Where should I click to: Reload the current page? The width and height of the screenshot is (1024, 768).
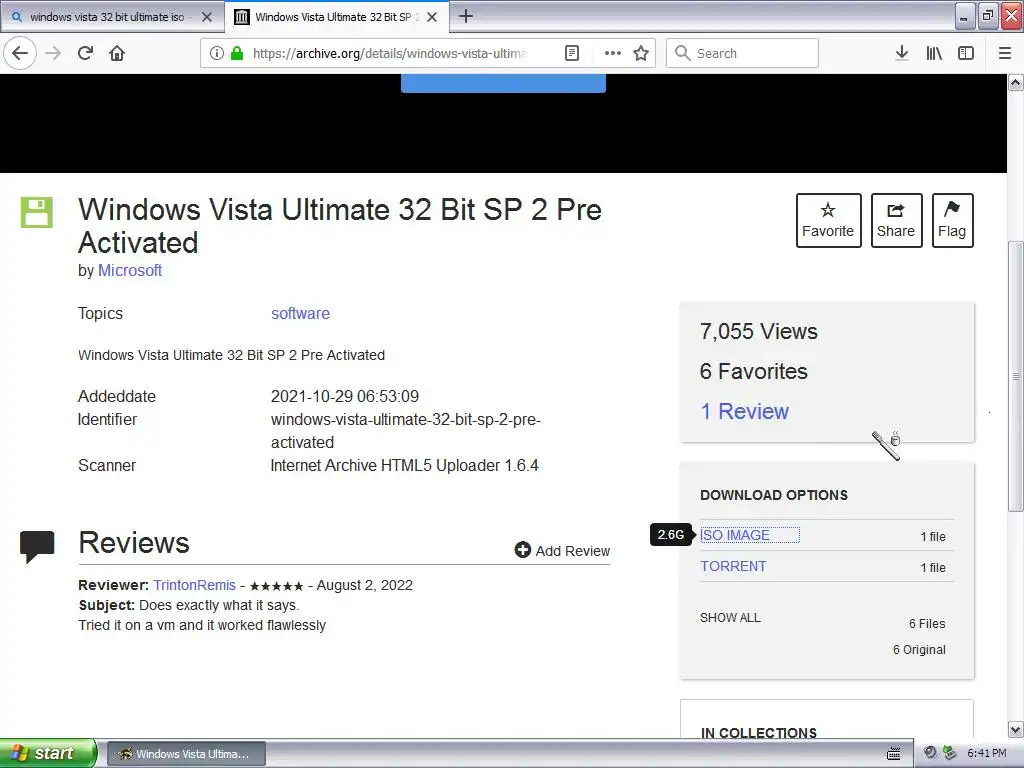pyautogui.click(x=86, y=53)
